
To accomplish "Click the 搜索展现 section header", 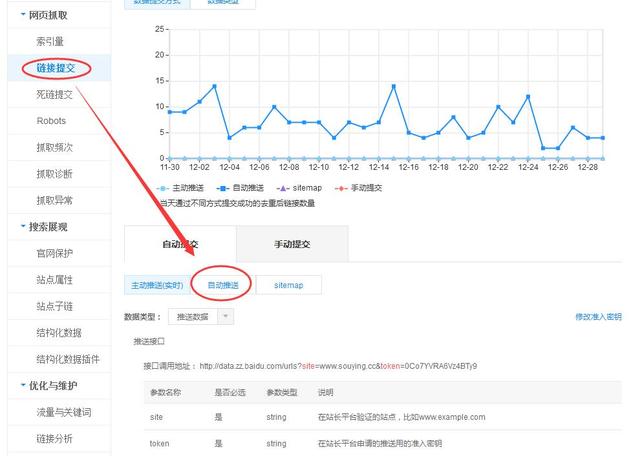I will [x=48, y=227].
